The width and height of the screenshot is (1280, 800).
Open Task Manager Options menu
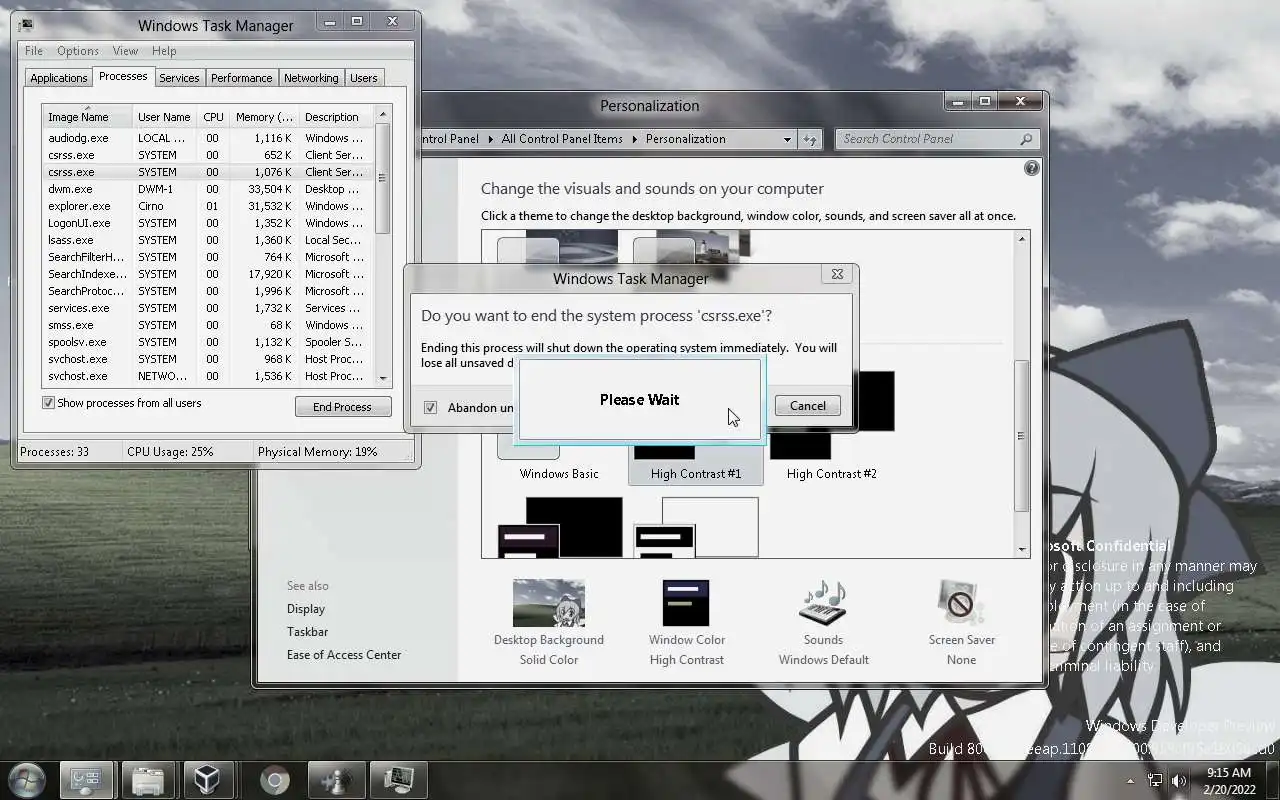(x=77, y=51)
